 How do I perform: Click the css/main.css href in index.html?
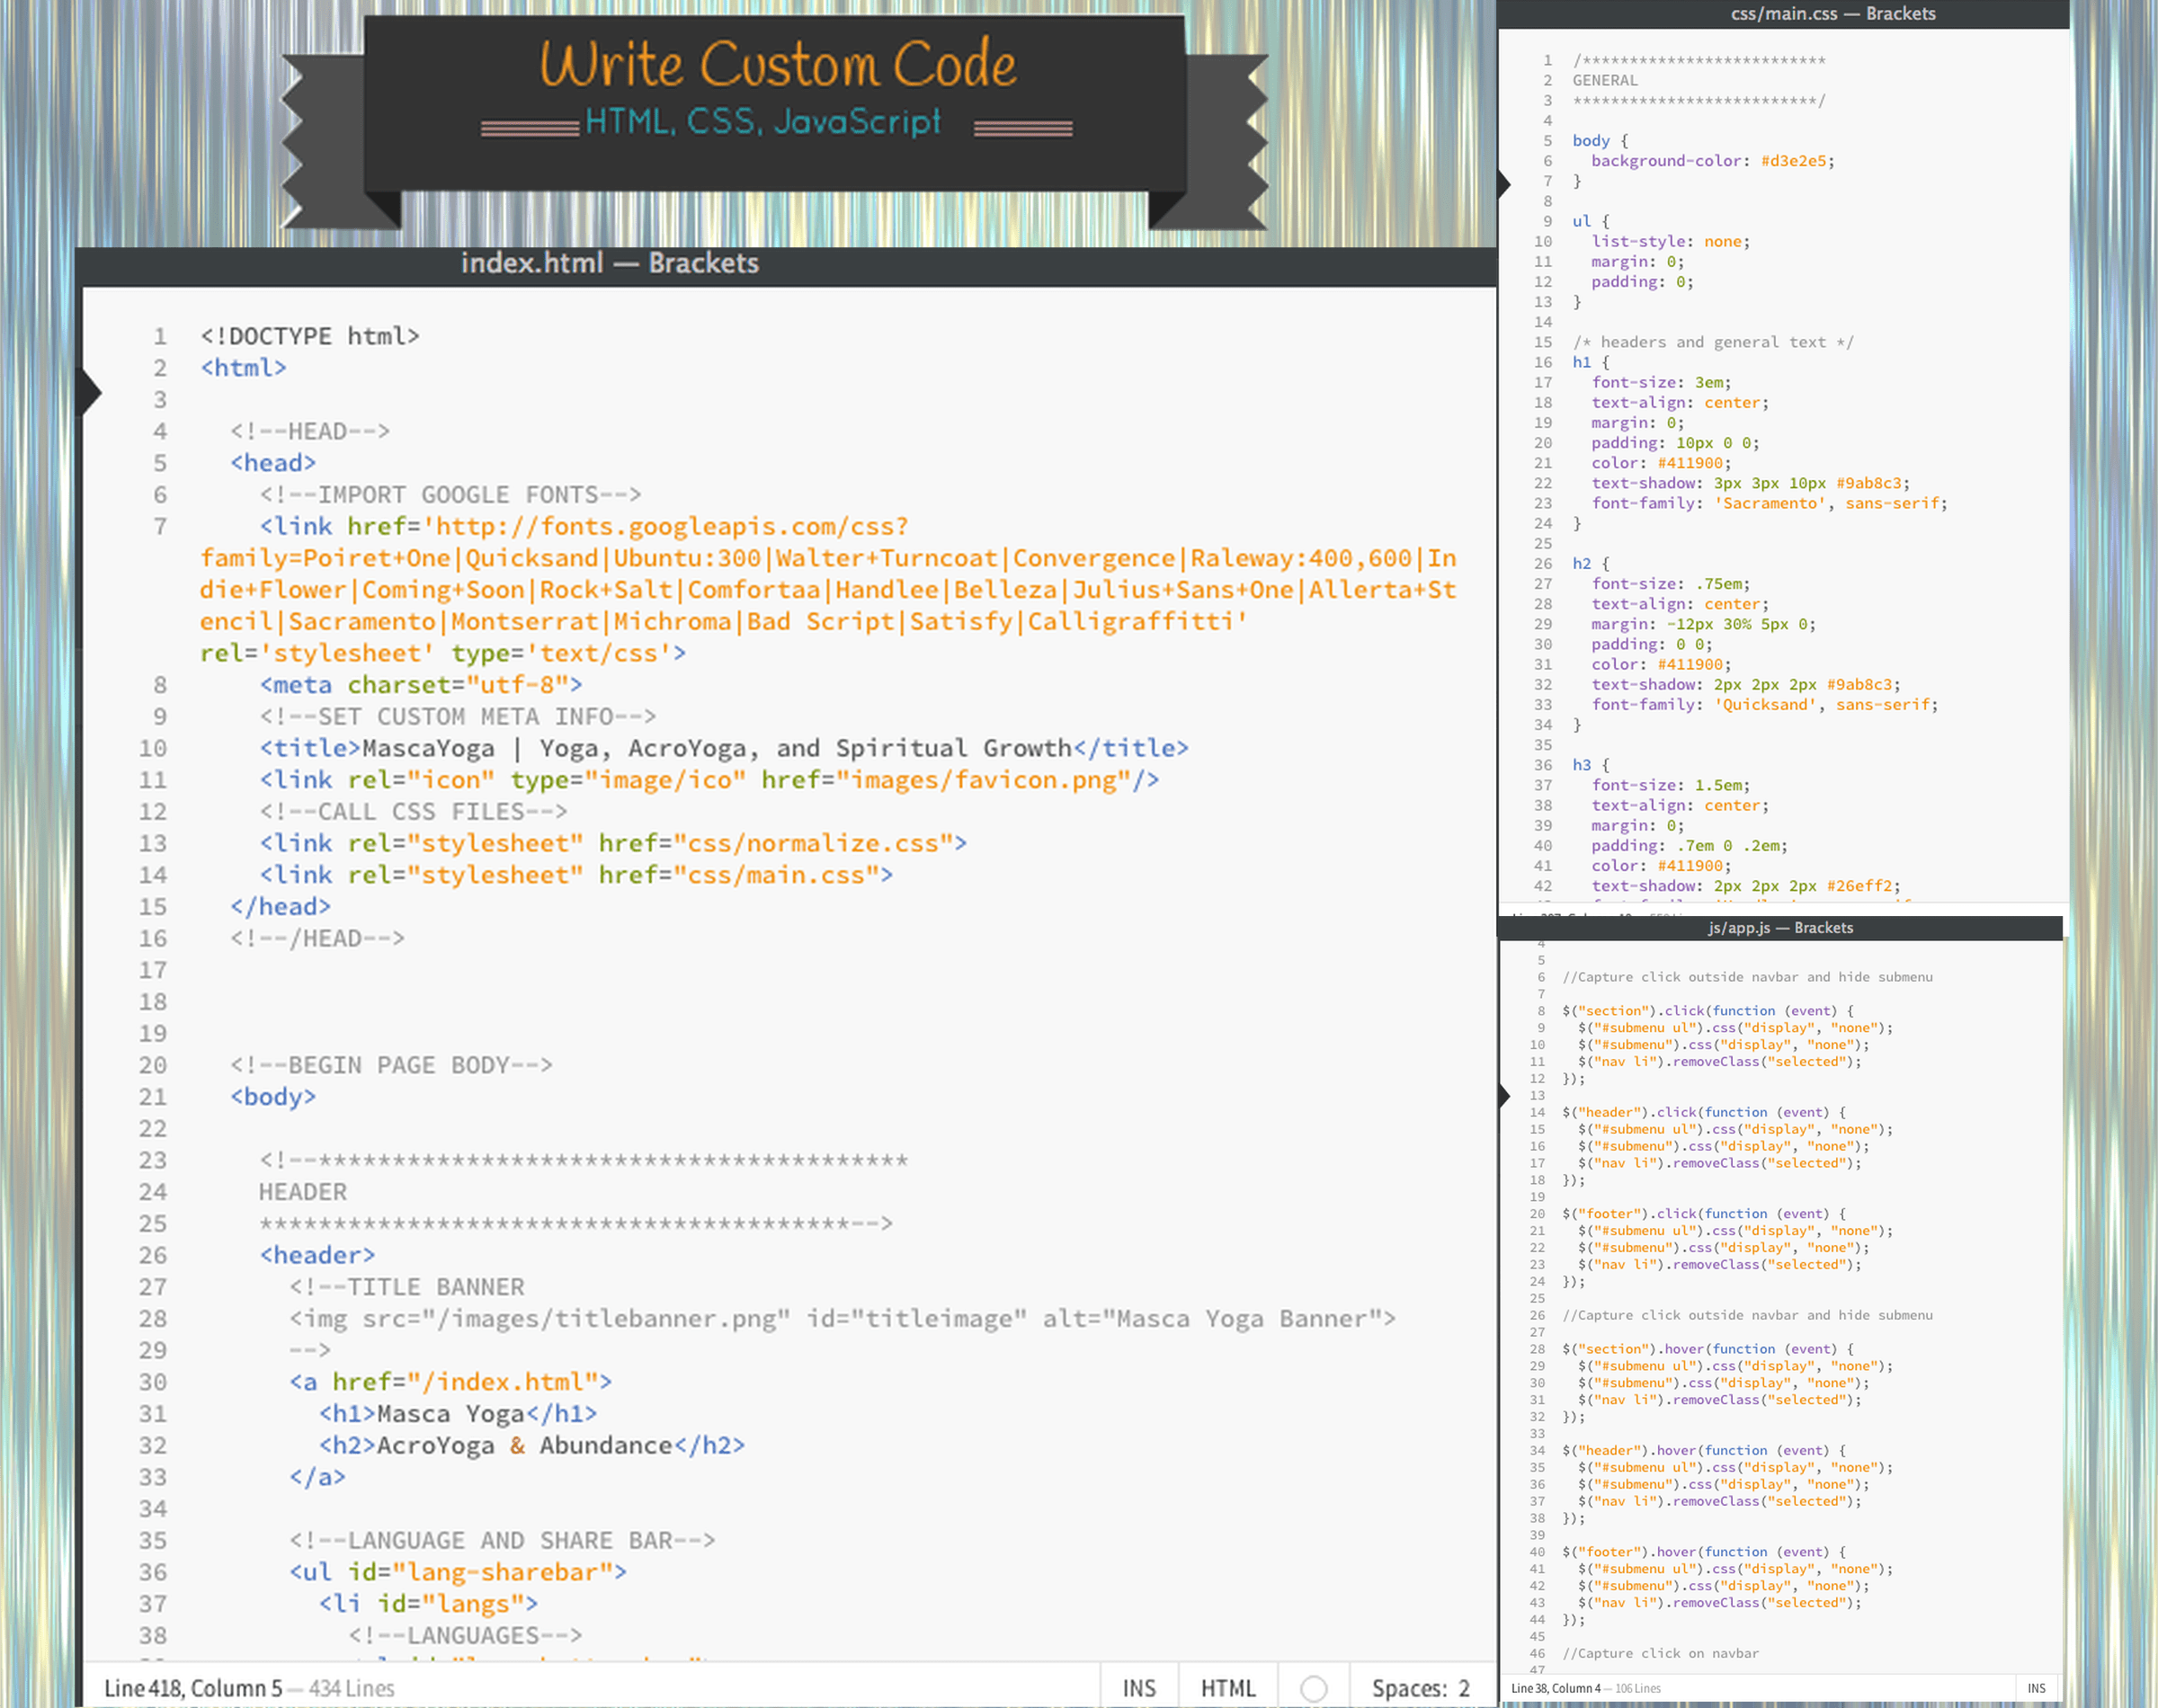[776, 875]
